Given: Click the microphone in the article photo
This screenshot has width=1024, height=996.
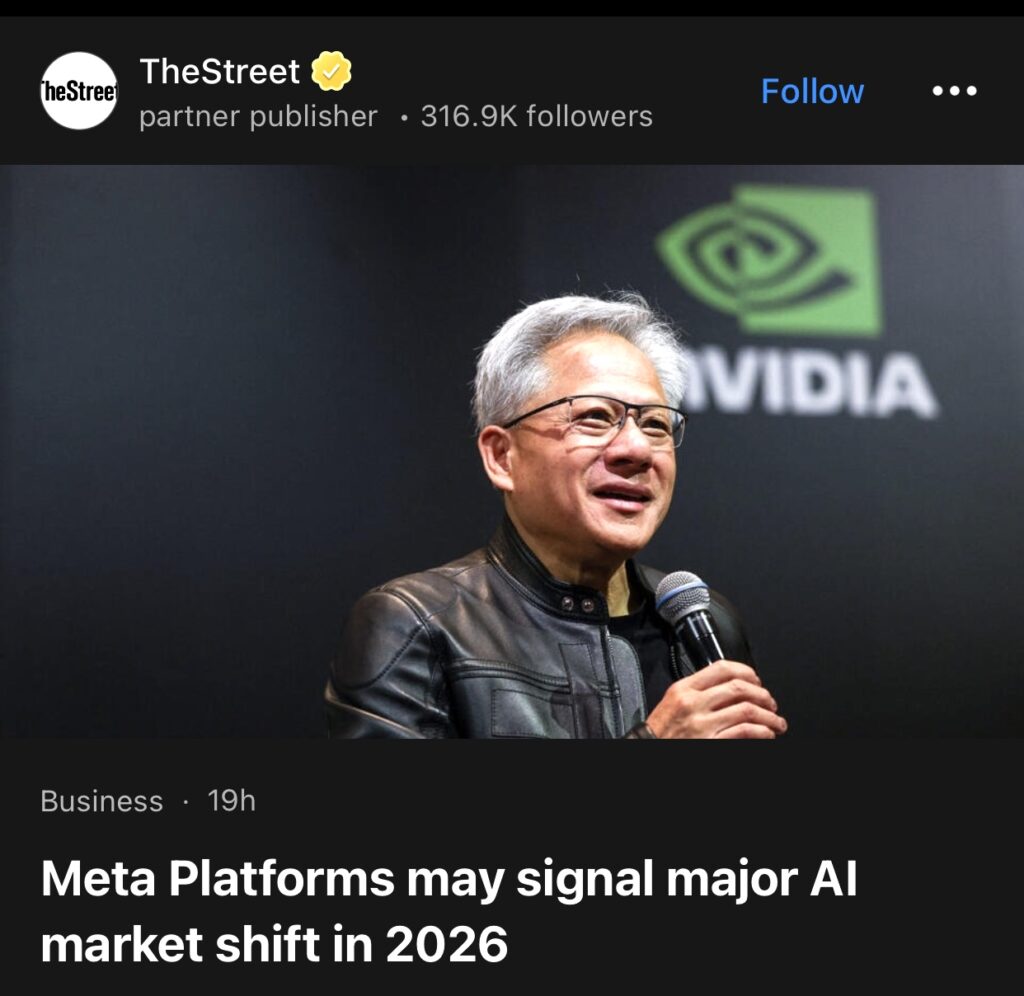Looking at the screenshot, I should pos(690,622).
